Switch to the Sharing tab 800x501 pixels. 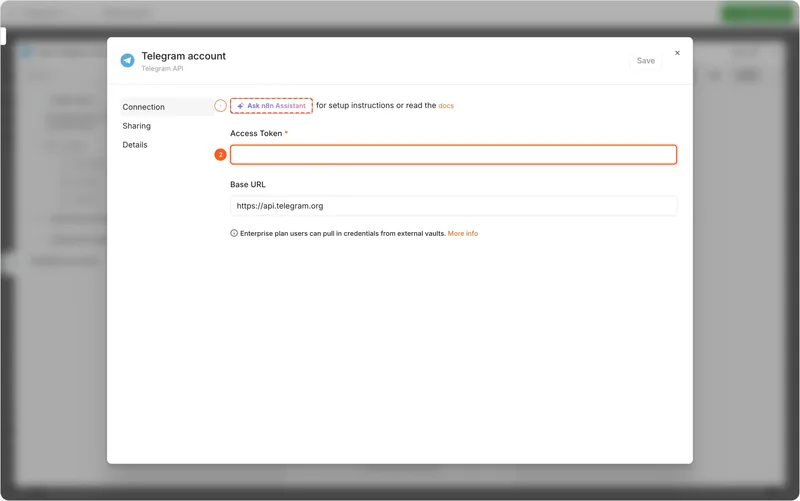click(136, 126)
